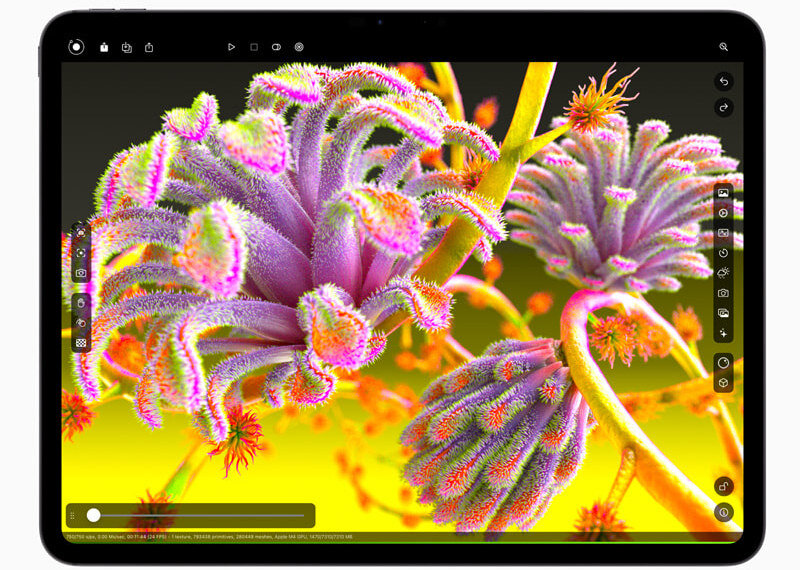Screen dimensions: 800x570
Task: Stop rendering with the square button
Action: point(254,47)
